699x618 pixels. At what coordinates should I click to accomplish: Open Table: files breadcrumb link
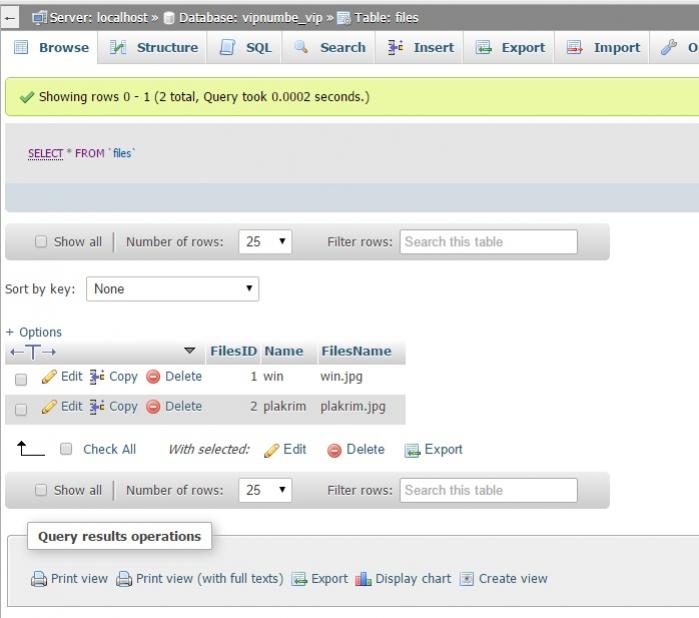point(387,17)
